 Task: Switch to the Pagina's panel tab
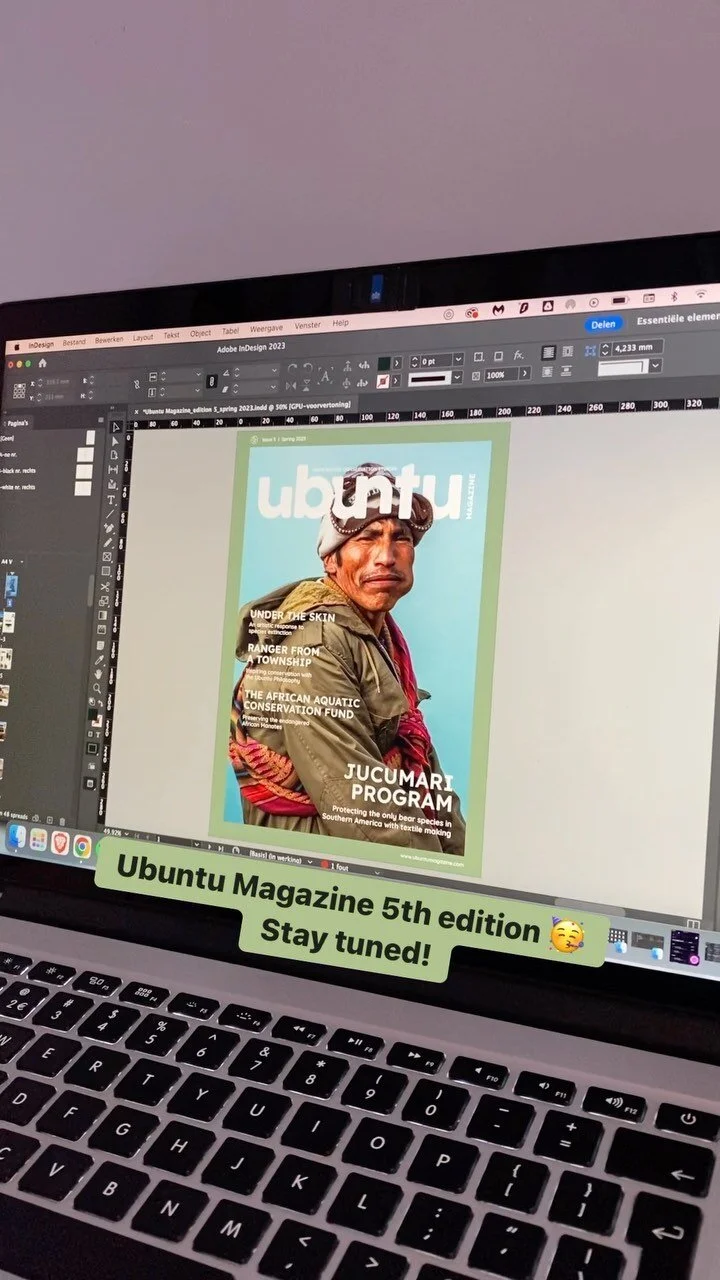[17, 423]
